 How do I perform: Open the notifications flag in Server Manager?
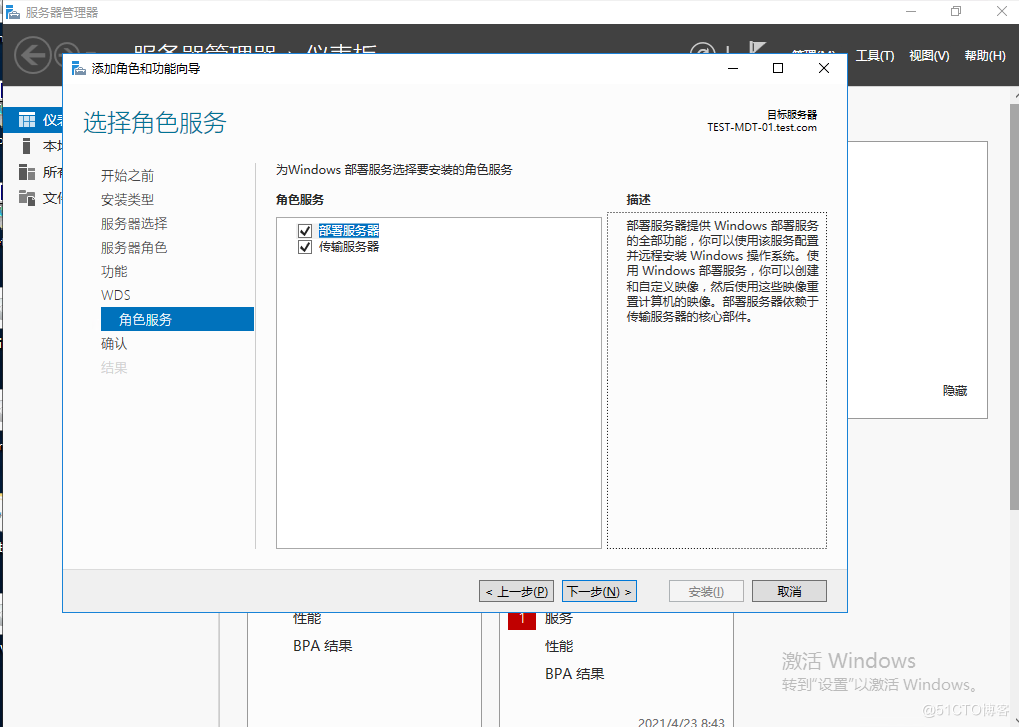pyautogui.click(x=756, y=49)
